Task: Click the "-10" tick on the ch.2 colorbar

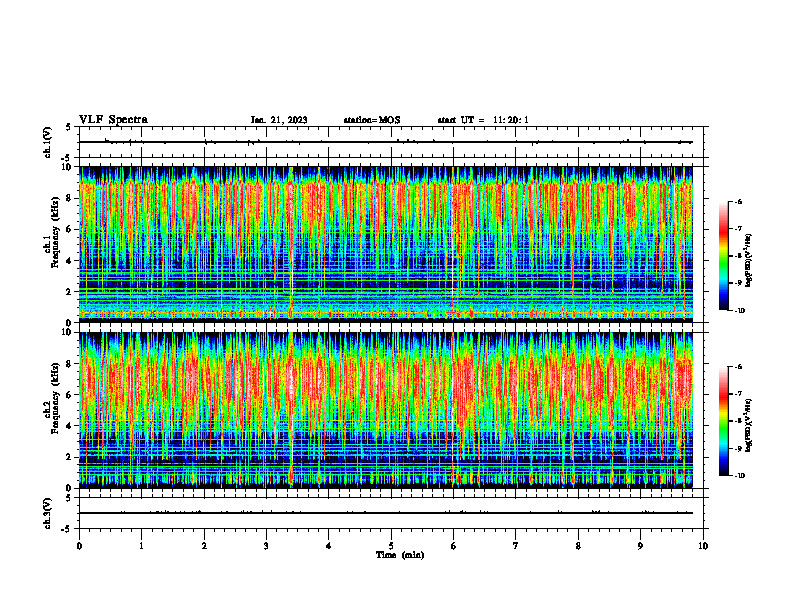Action: [x=740, y=476]
